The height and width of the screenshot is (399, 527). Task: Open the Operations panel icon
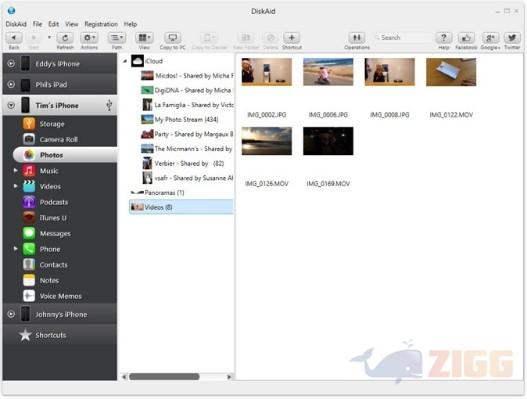pos(357,38)
